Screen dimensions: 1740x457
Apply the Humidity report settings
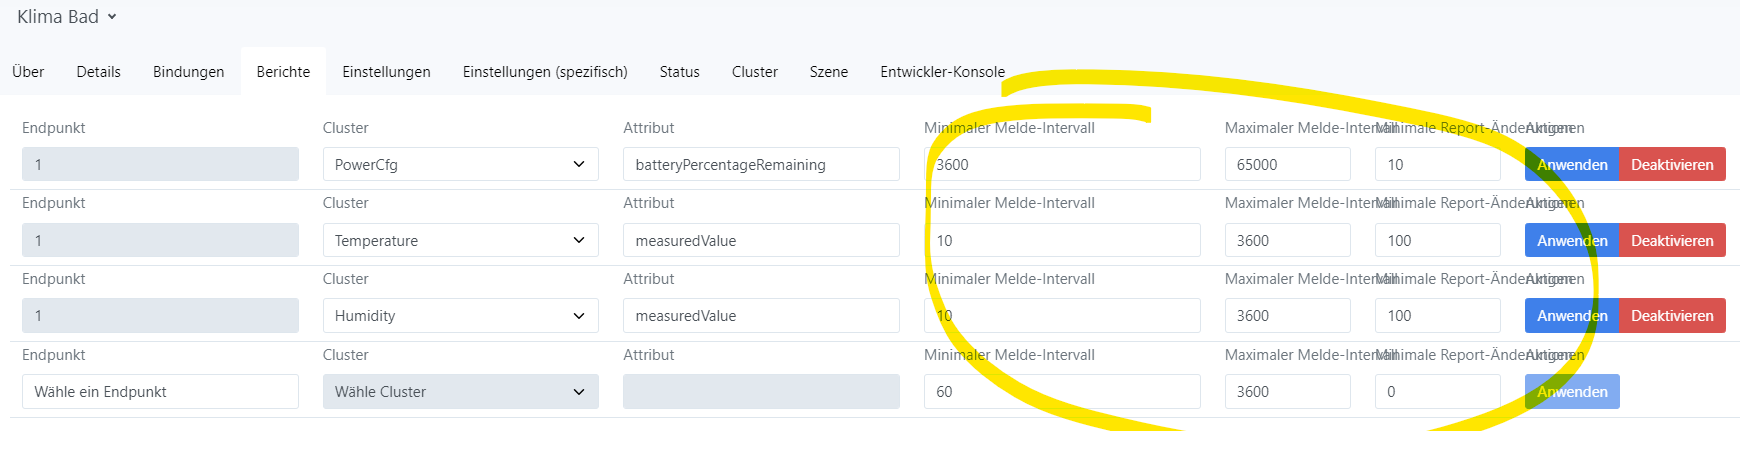click(1571, 316)
